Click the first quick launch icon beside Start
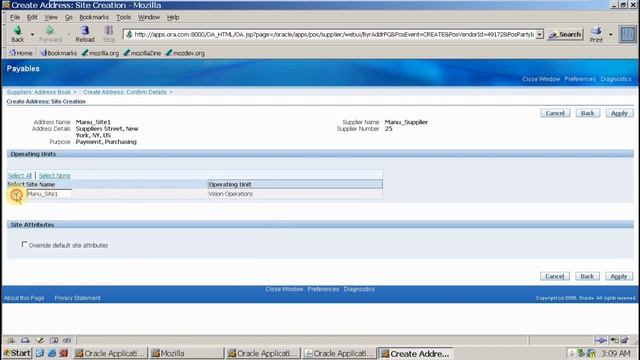This screenshot has width=640, height=360. point(40,353)
